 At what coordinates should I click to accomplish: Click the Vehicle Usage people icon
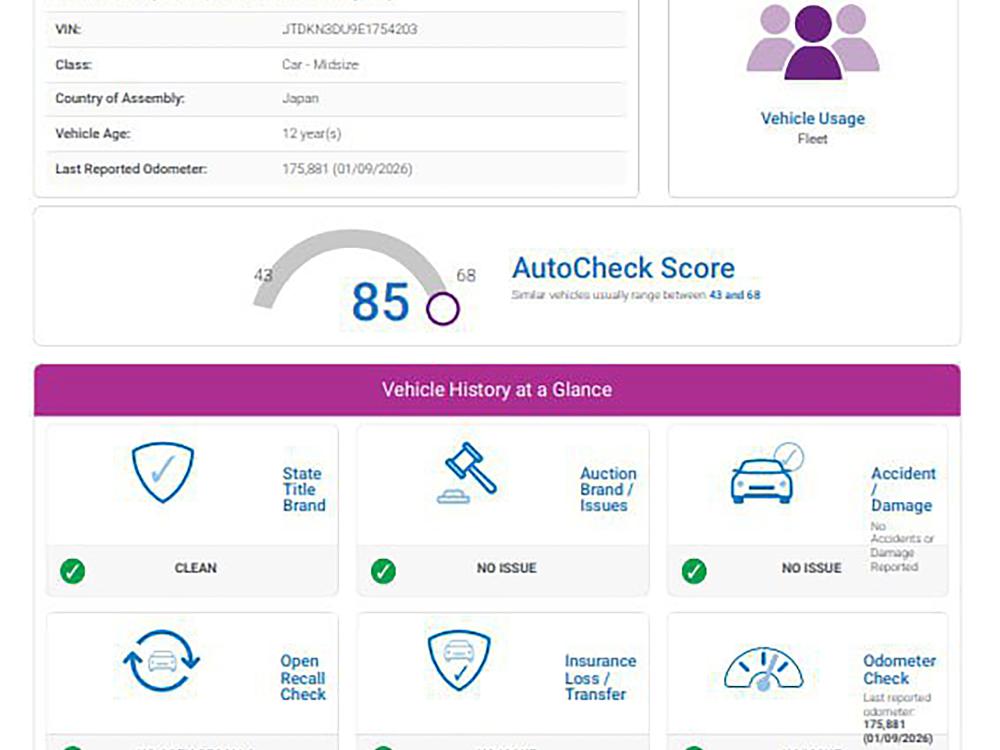tap(812, 42)
